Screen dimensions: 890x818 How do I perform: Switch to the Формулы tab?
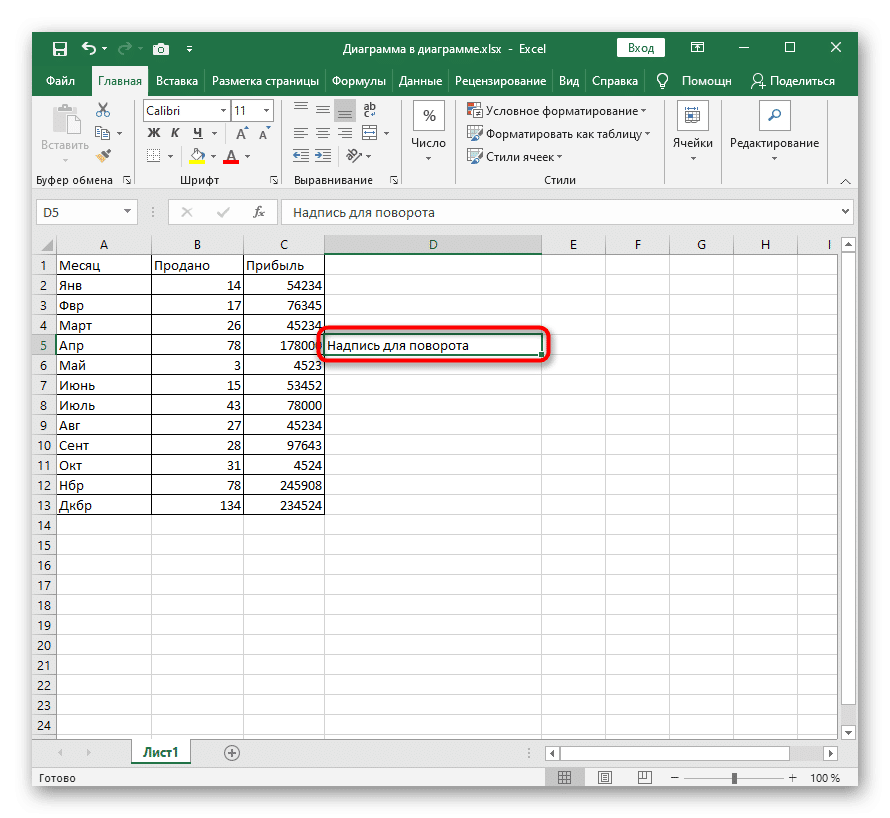(360, 81)
